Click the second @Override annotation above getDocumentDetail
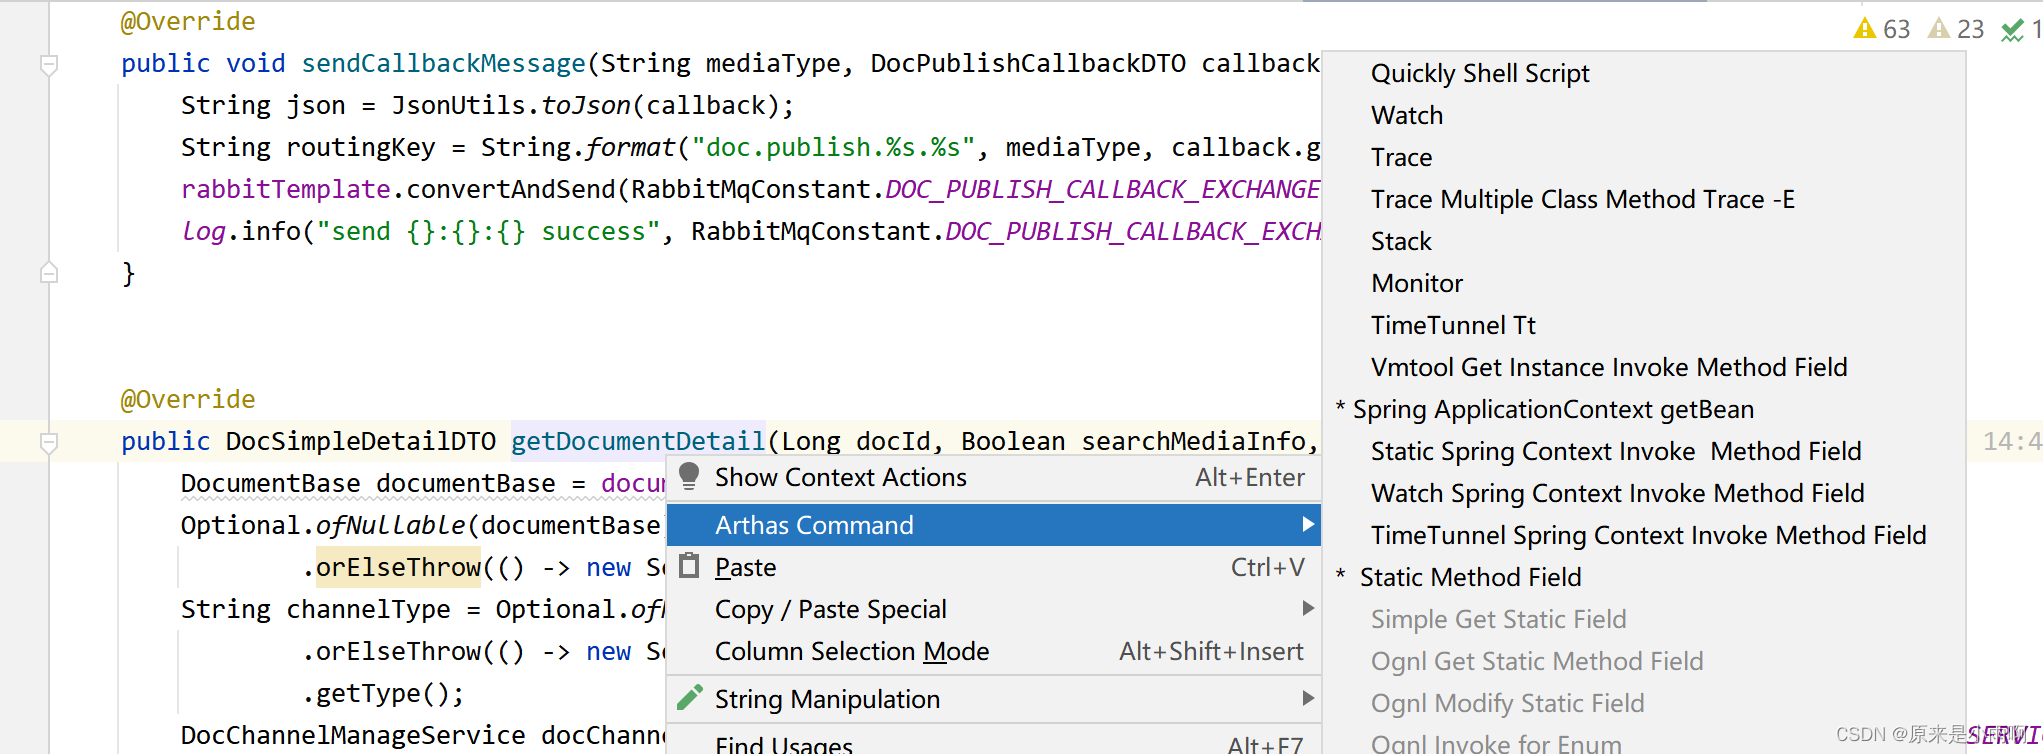2043x754 pixels. point(188,399)
